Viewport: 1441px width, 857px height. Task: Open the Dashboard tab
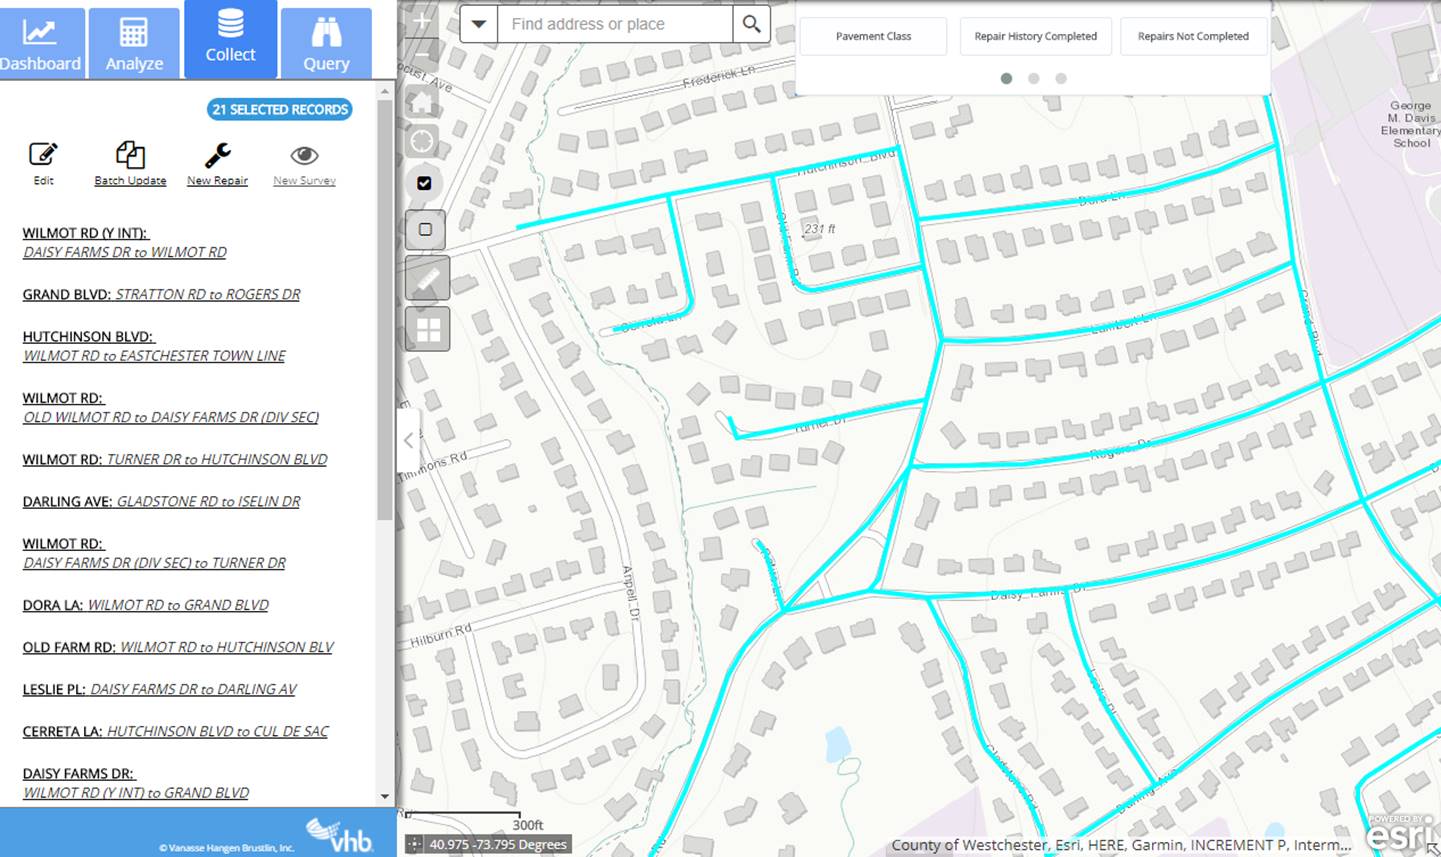click(x=41, y=44)
